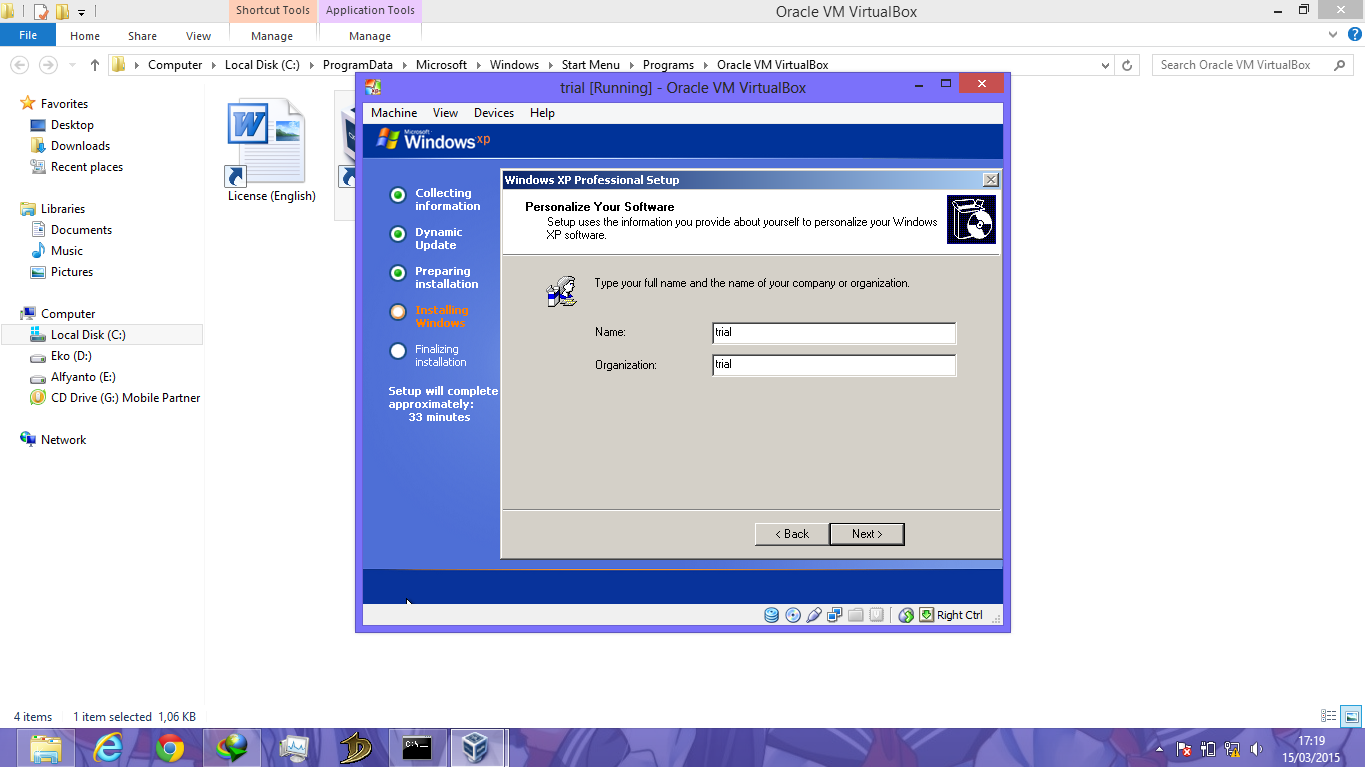The height and width of the screenshot is (767, 1365).
Task: Switch to VirtualBox on the taskbar
Action: coord(480,748)
